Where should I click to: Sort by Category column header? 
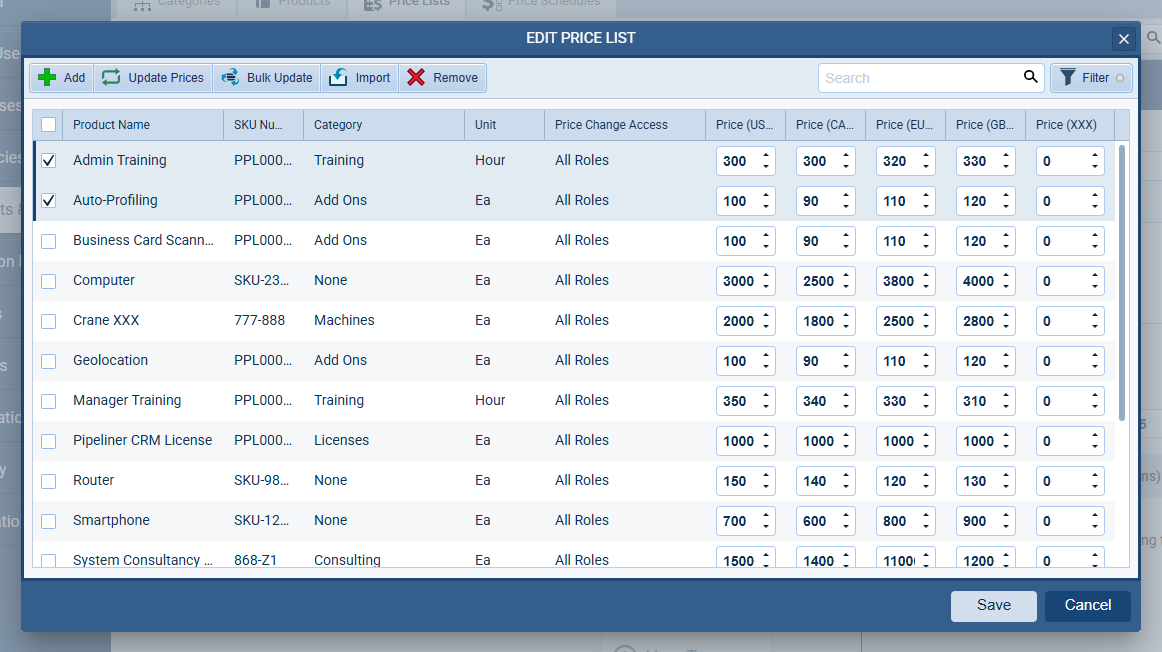338,125
